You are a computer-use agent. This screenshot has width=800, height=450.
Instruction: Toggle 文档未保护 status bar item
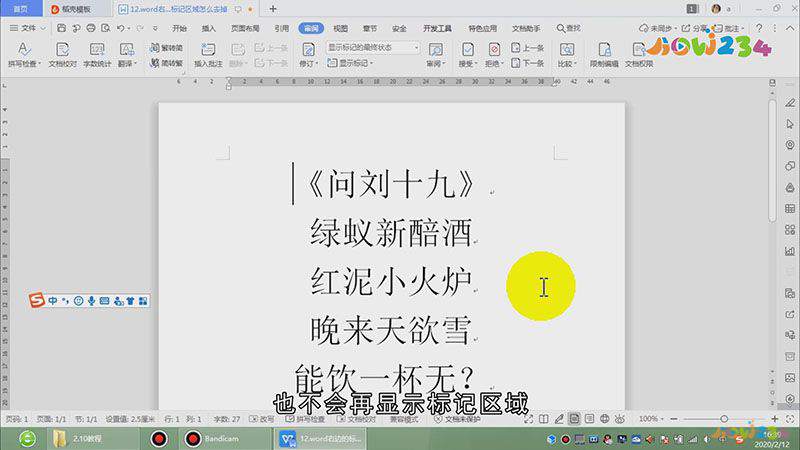[x=457, y=419]
